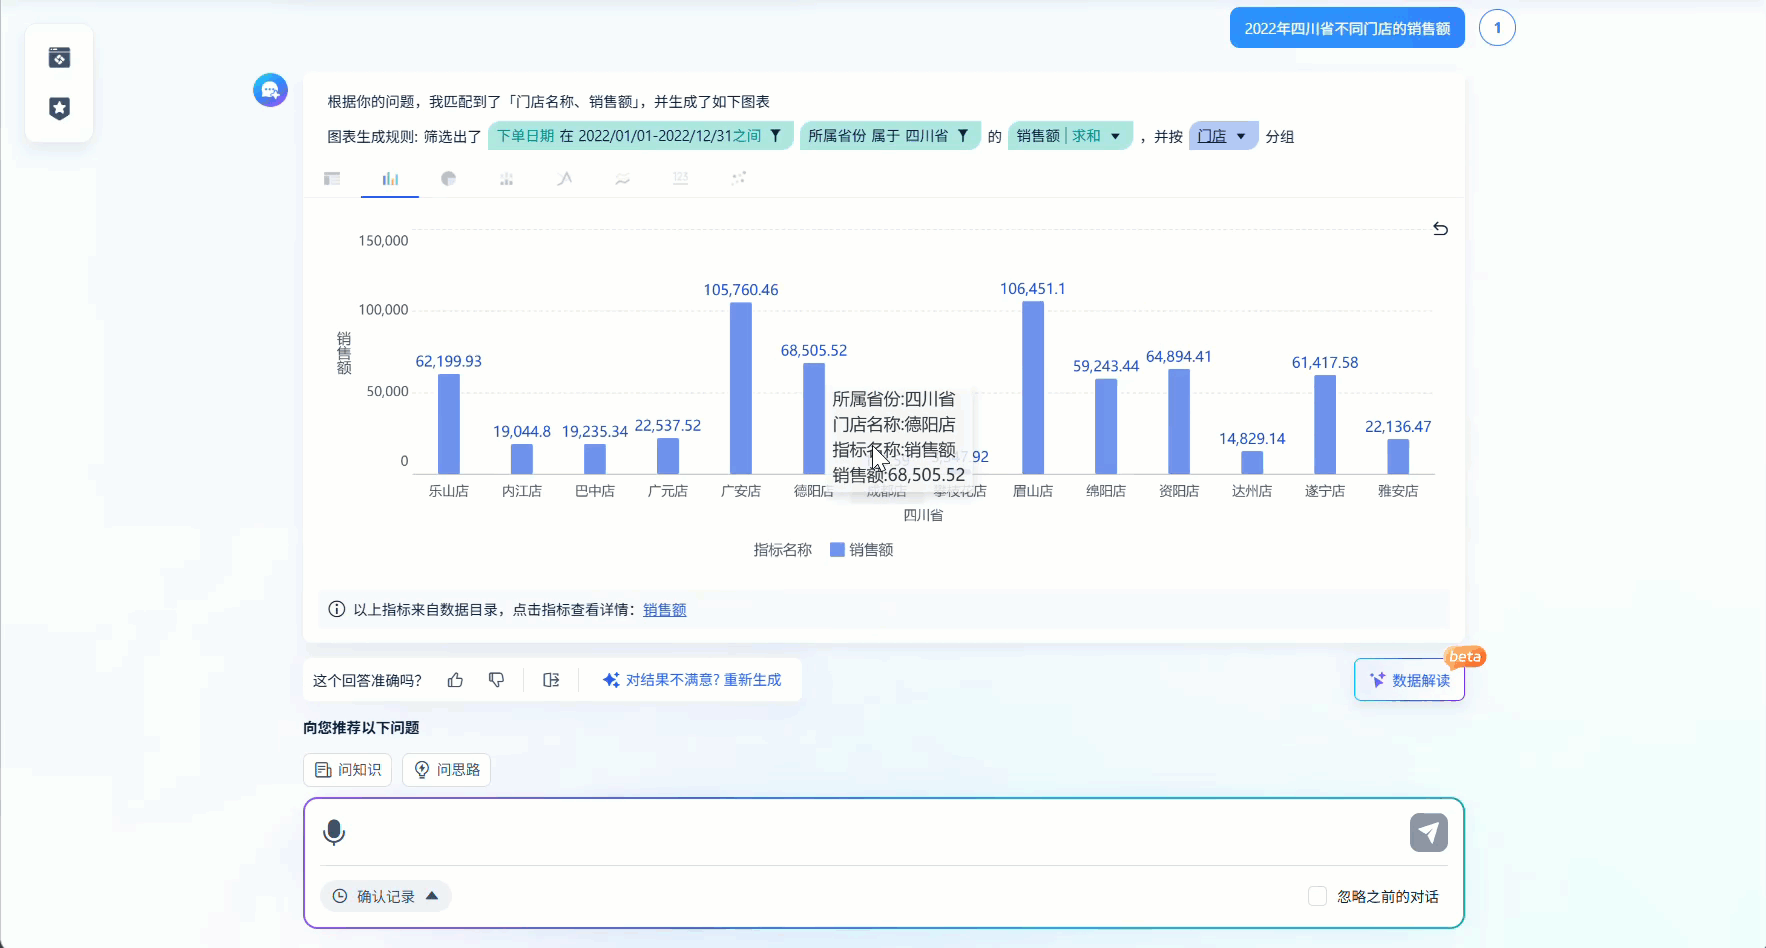Image resolution: width=1766 pixels, height=948 pixels.
Task: Open the 数据解读 data interpretation button
Action: click(x=1409, y=680)
